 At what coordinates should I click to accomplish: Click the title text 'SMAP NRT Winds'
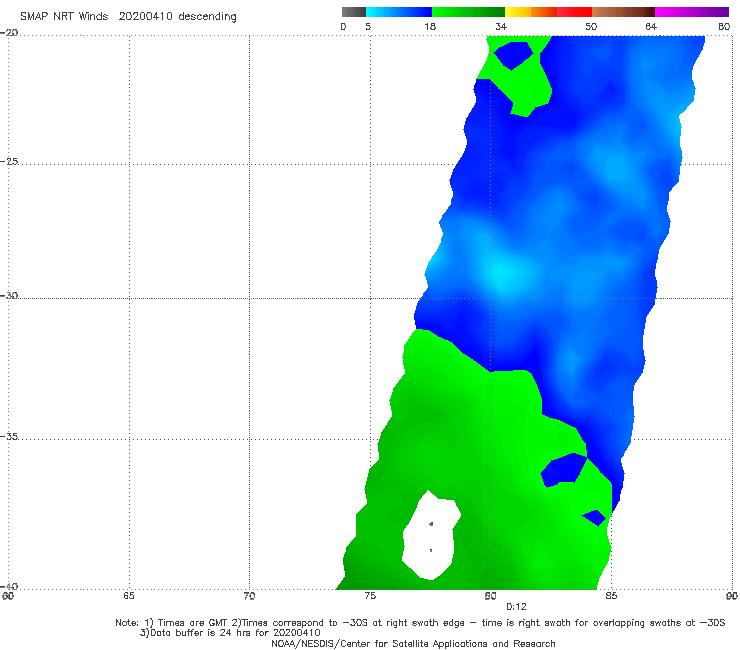pyautogui.click(x=64, y=16)
